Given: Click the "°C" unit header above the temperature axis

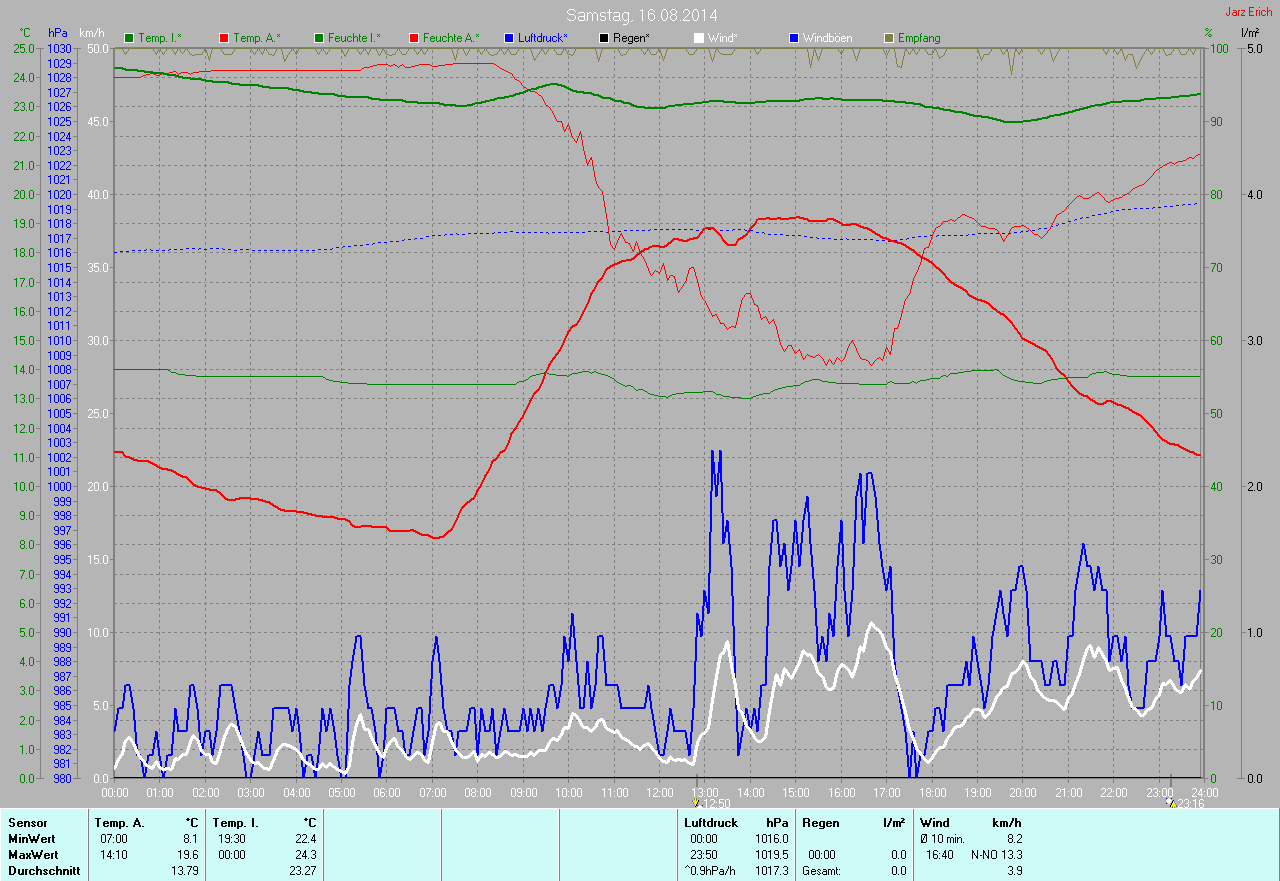Looking at the screenshot, I should point(25,33).
